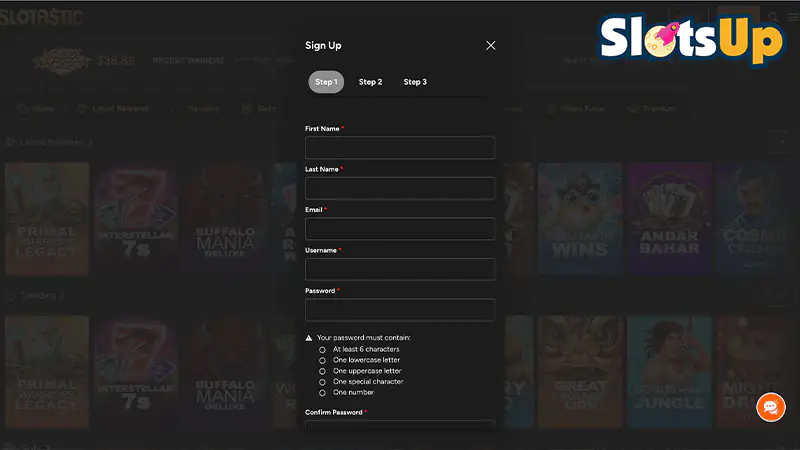Open the live chat bubble
This screenshot has width=800, height=450.
point(770,407)
